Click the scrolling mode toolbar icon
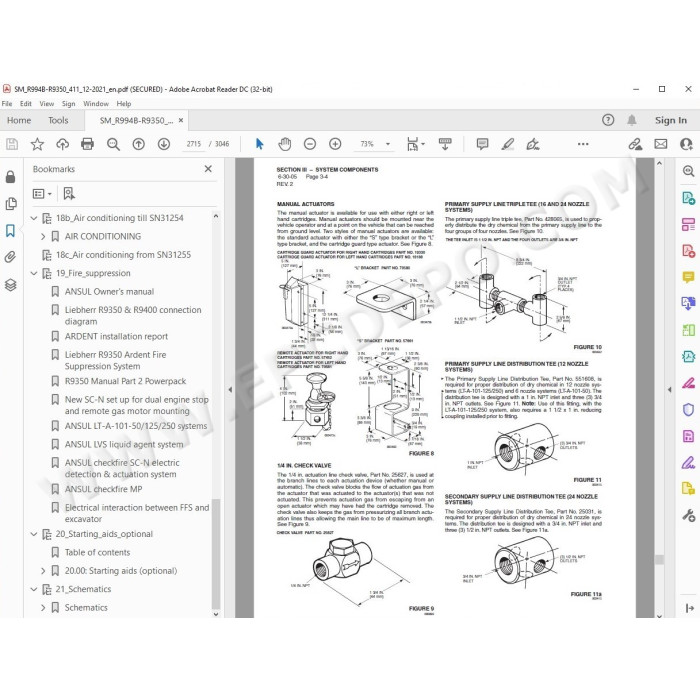 pos(445,144)
